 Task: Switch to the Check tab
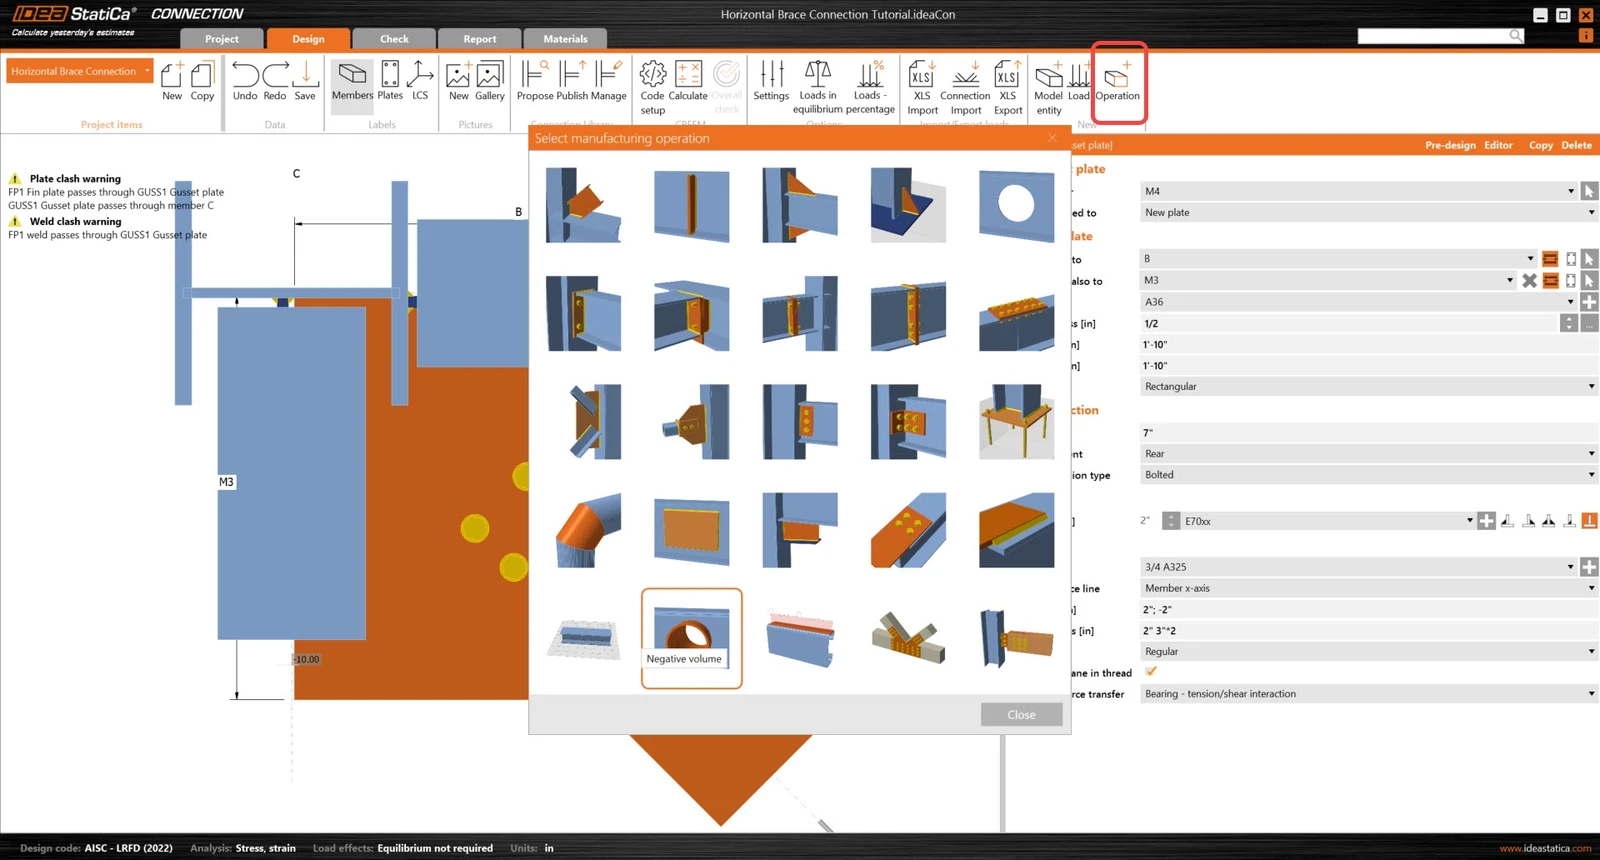coord(394,39)
